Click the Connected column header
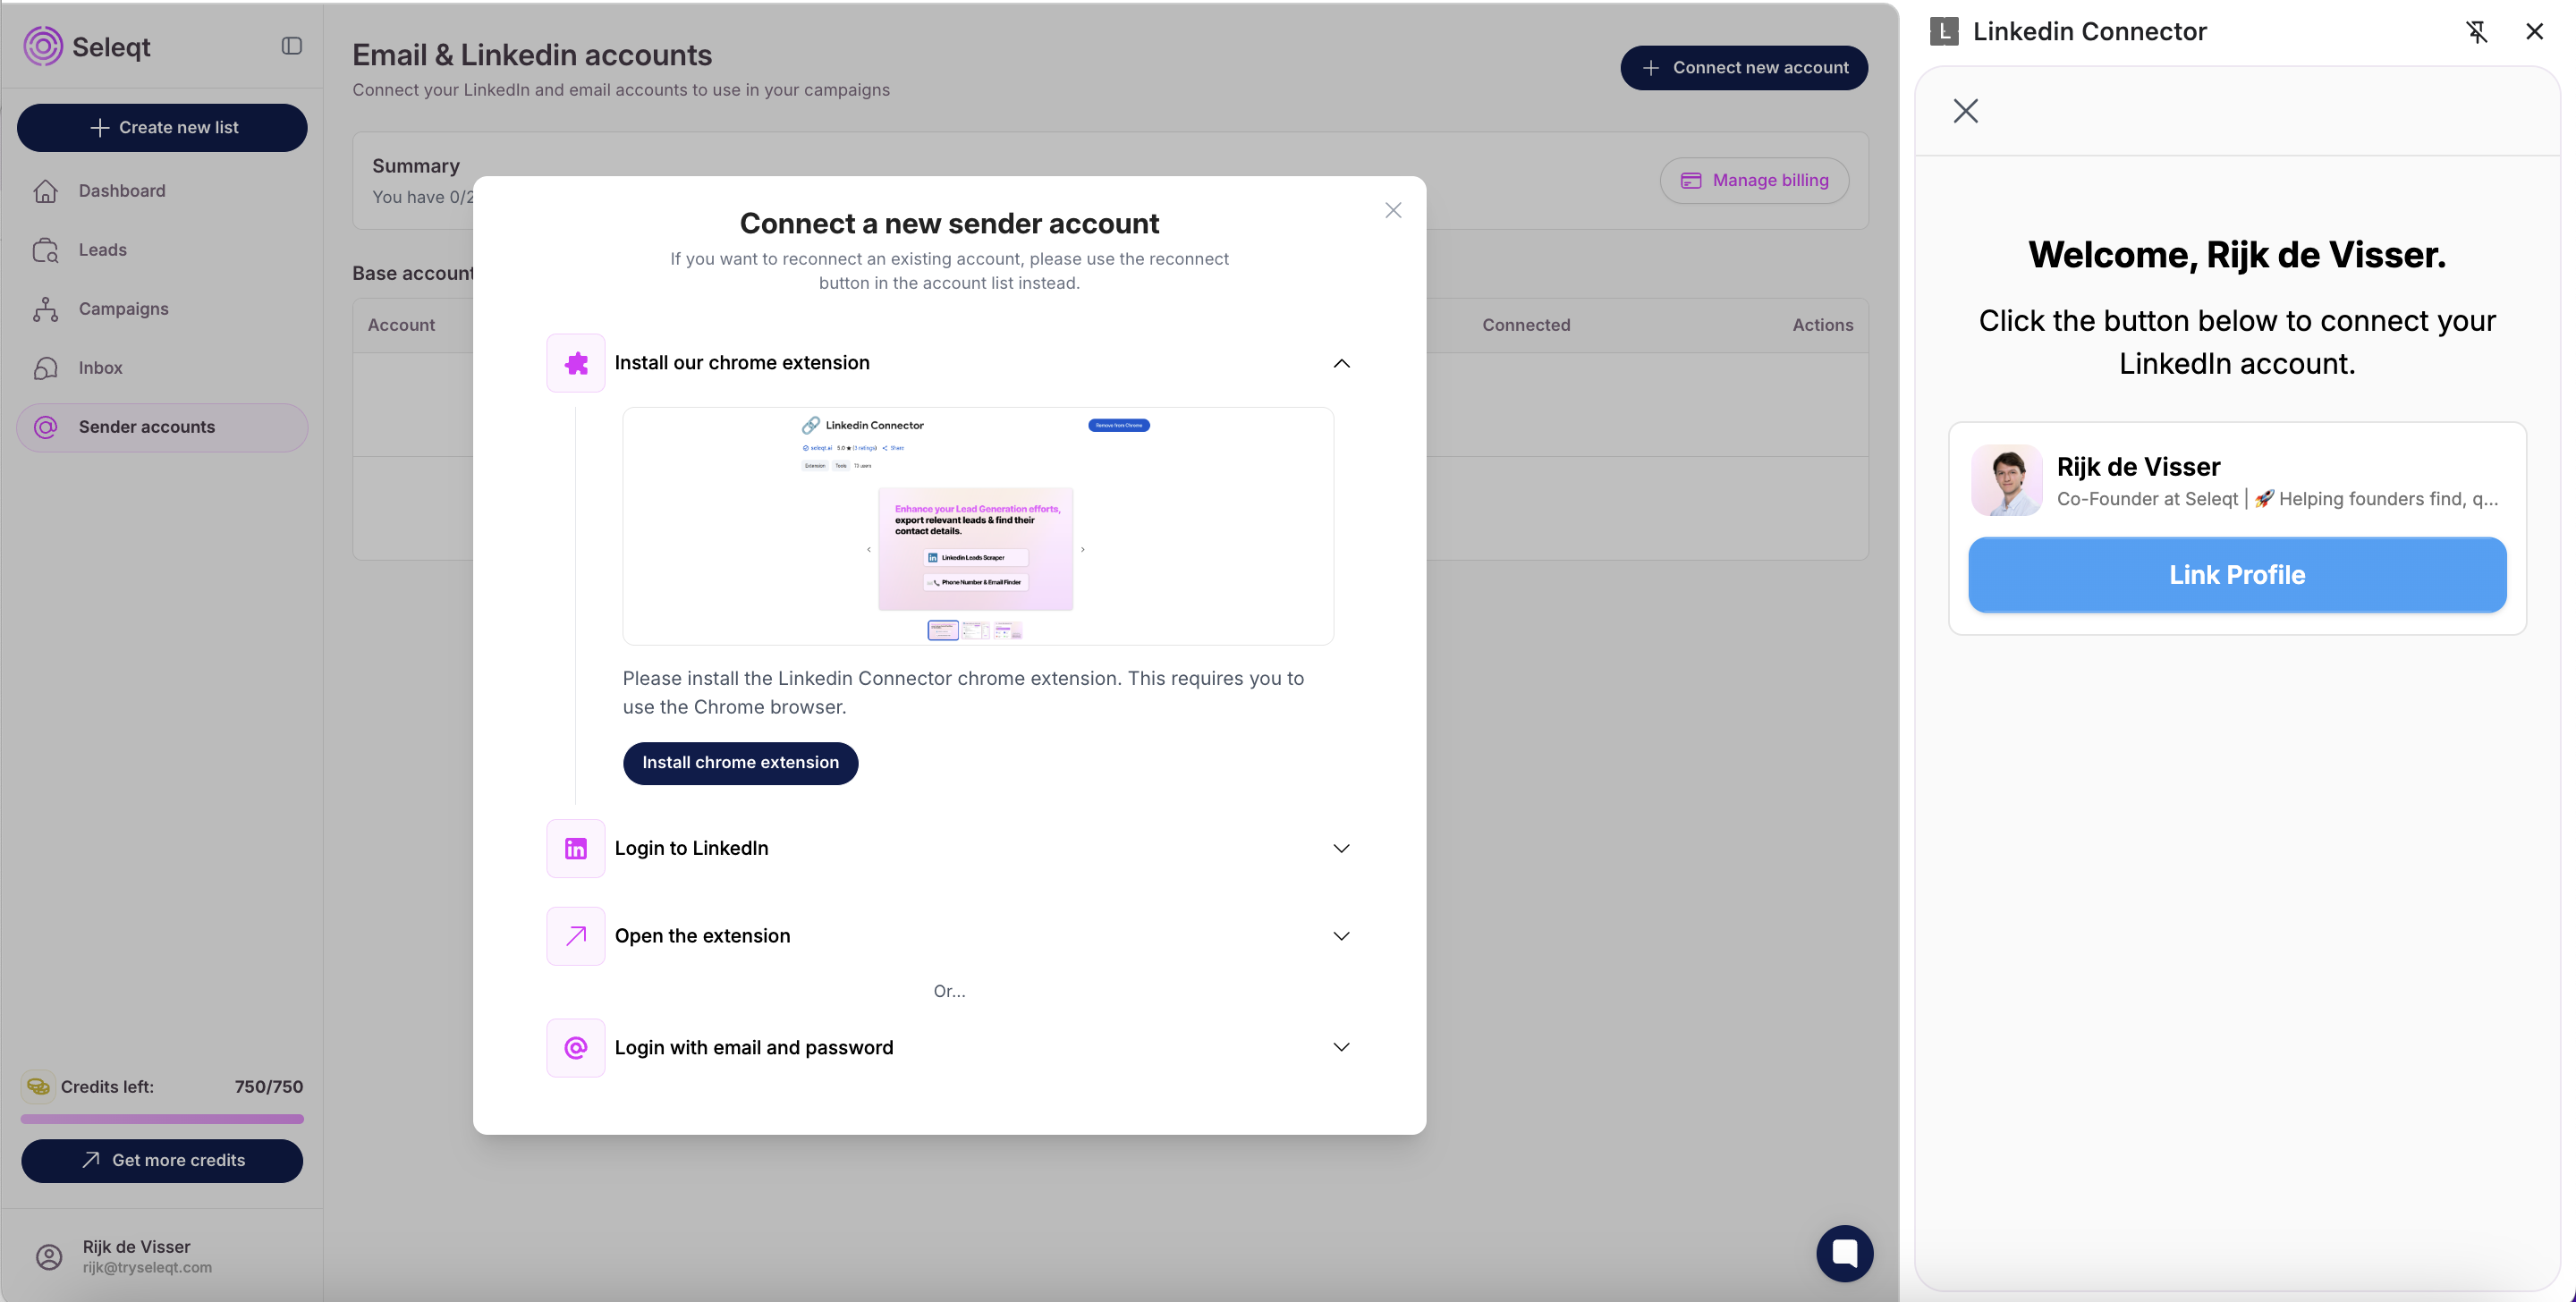Image resolution: width=2576 pixels, height=1302 pixels. coord(1526,325)
